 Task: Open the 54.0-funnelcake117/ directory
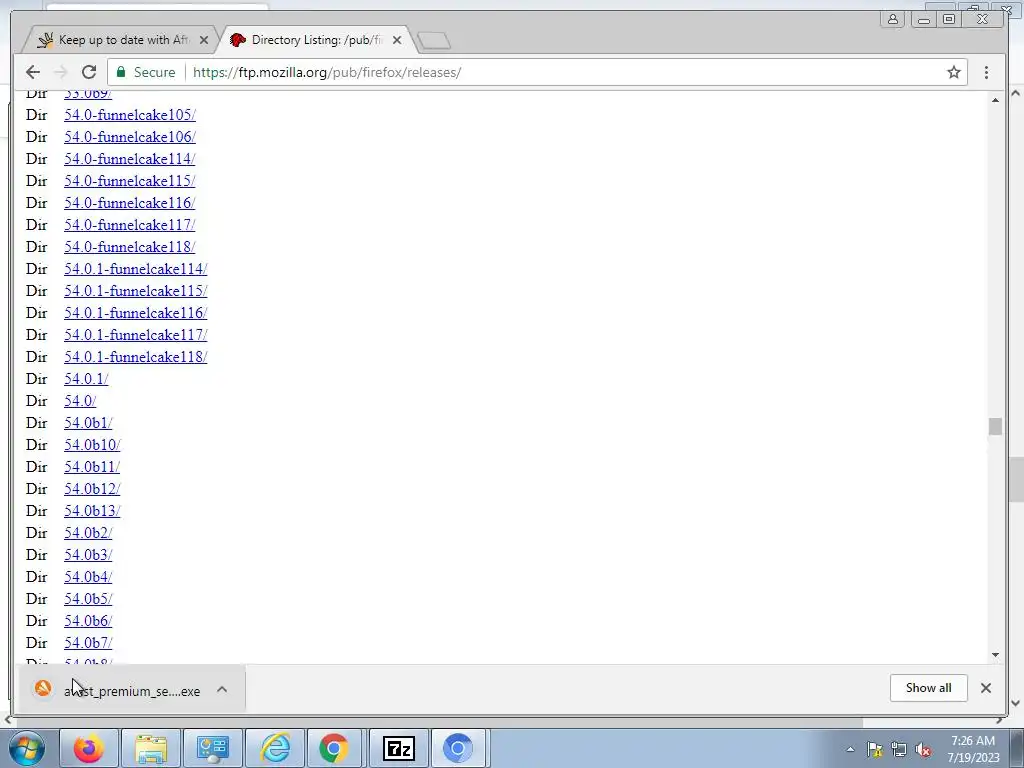point(129,225)
